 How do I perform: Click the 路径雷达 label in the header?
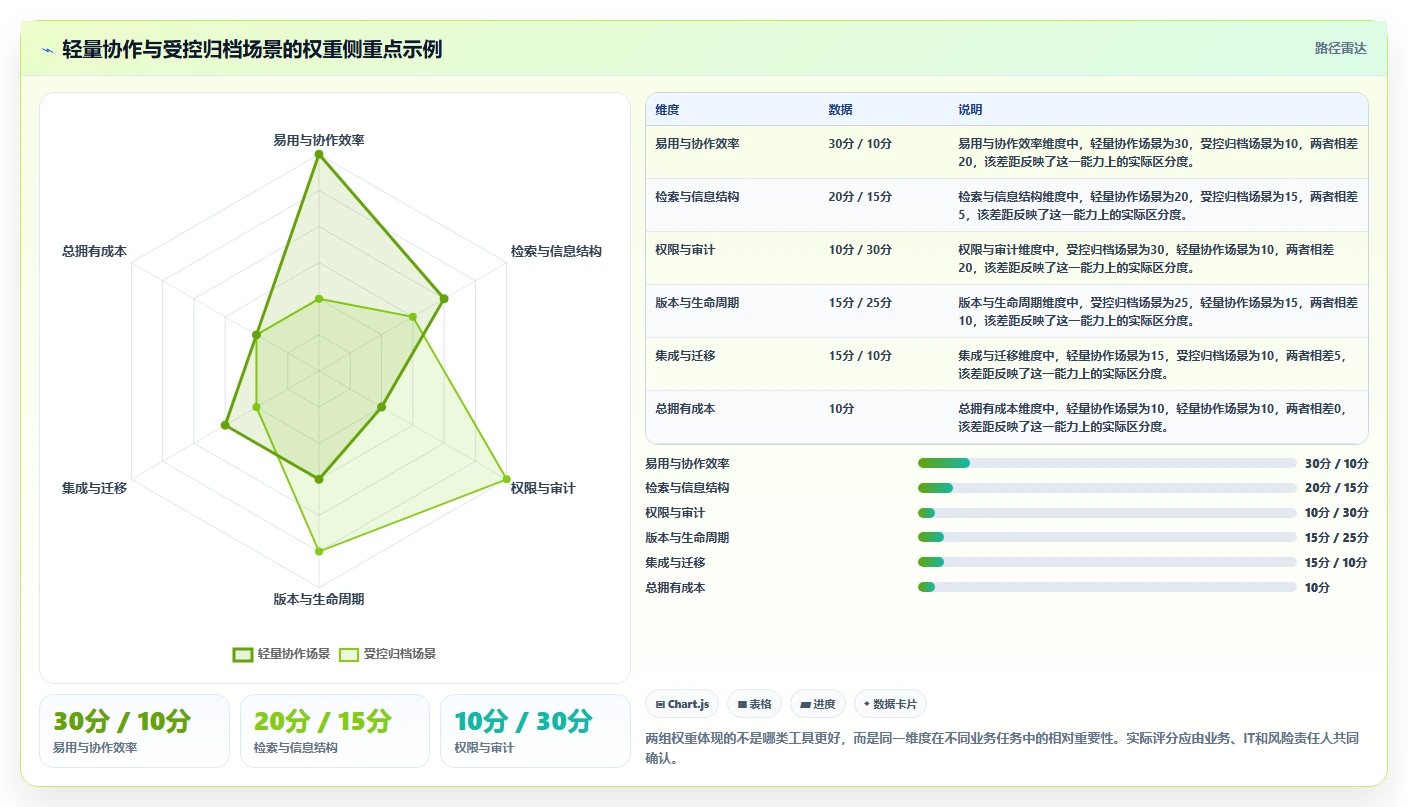click(1340, 48)
